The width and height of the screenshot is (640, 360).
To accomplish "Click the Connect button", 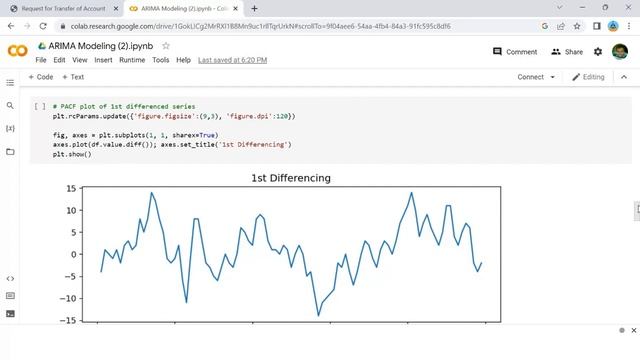I will (531, 77).
